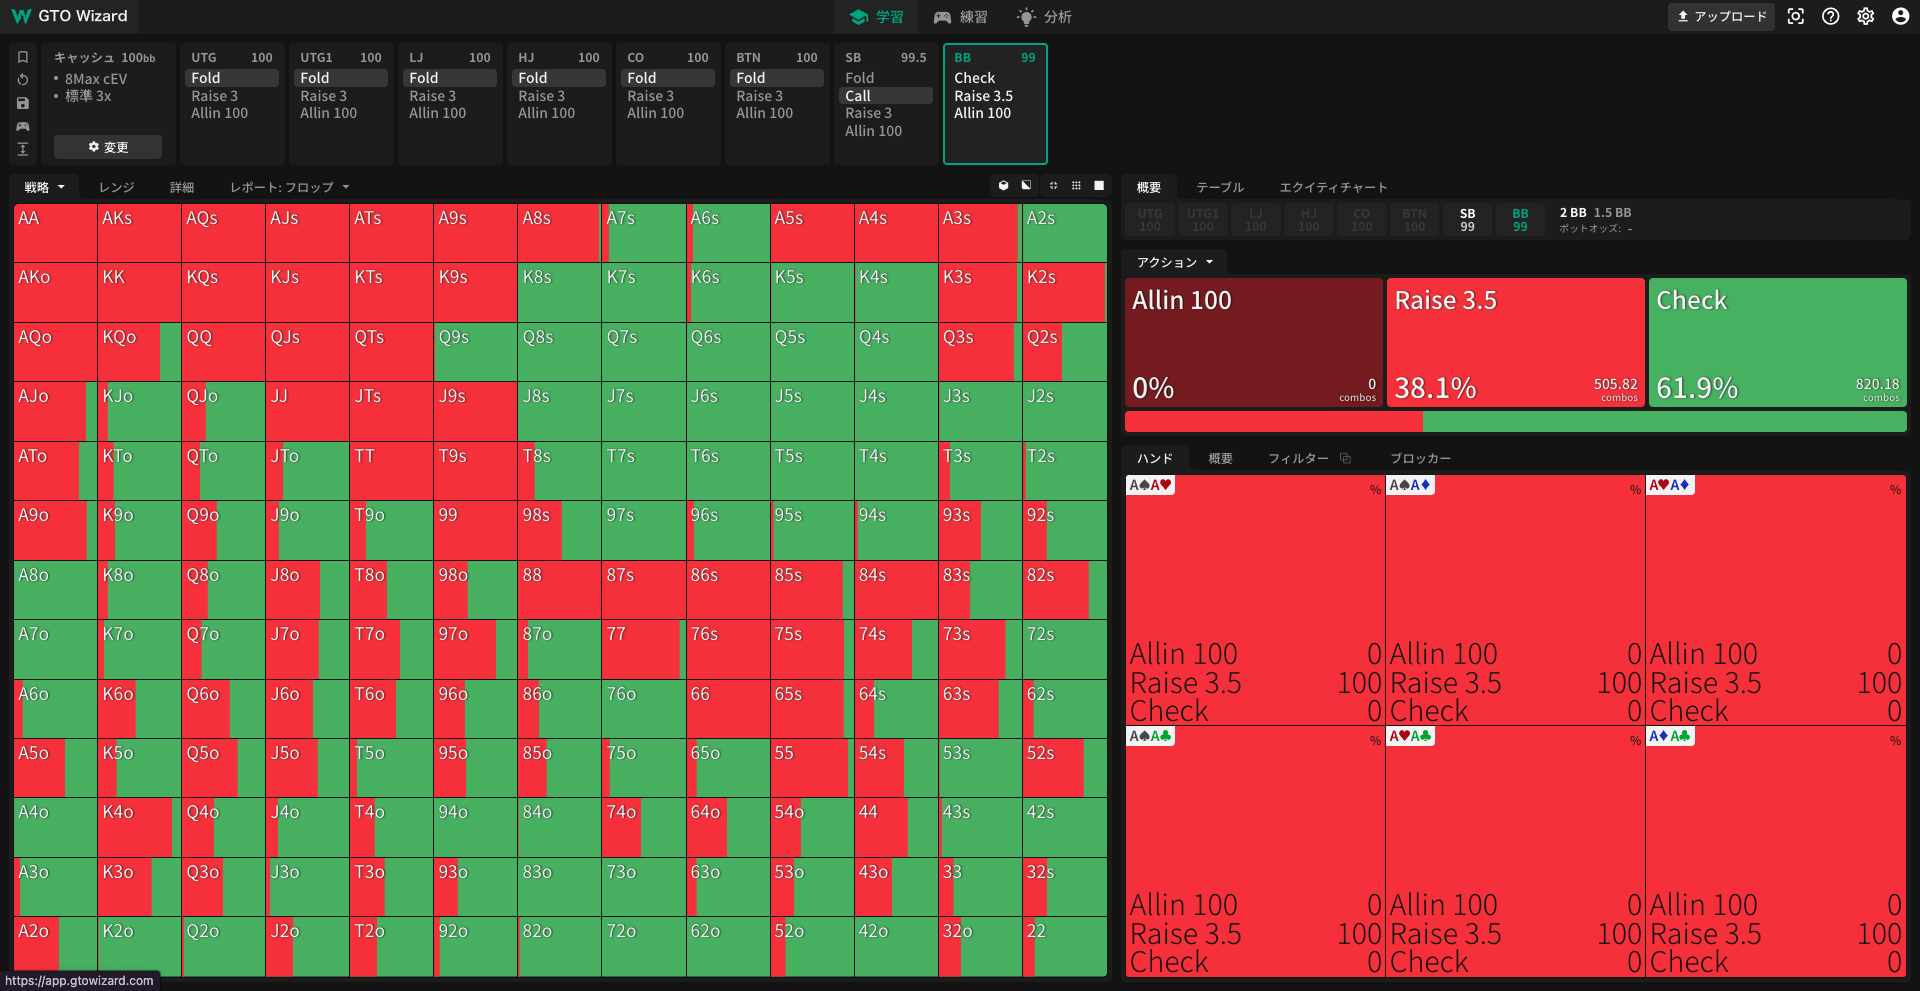Screen dimensions: 1920x991
Task: Click the UTG 100 position chip
Action: coord(1150,220)
